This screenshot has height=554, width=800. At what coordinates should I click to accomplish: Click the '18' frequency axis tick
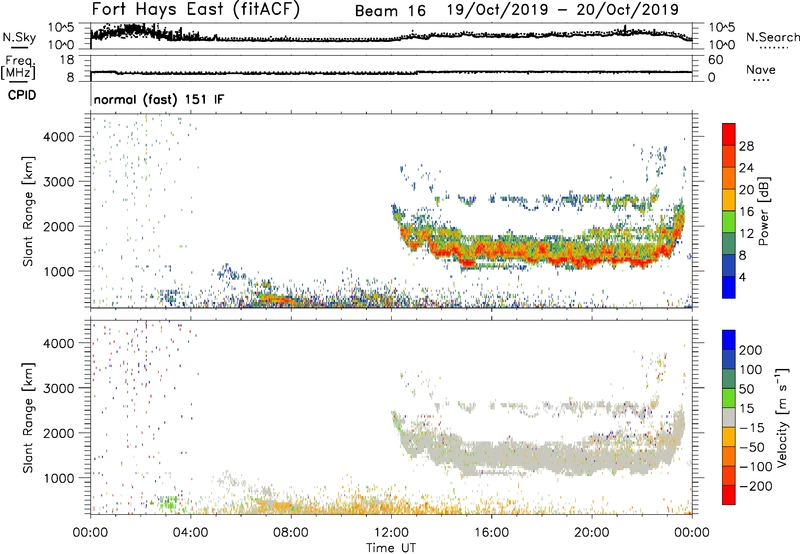(67, 60)
